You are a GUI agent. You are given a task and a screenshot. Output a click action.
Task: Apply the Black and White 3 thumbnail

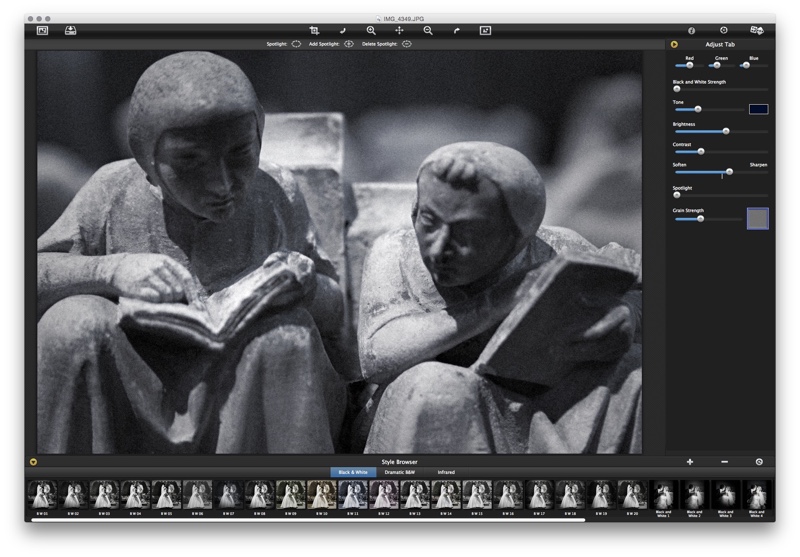pos(726,495)
